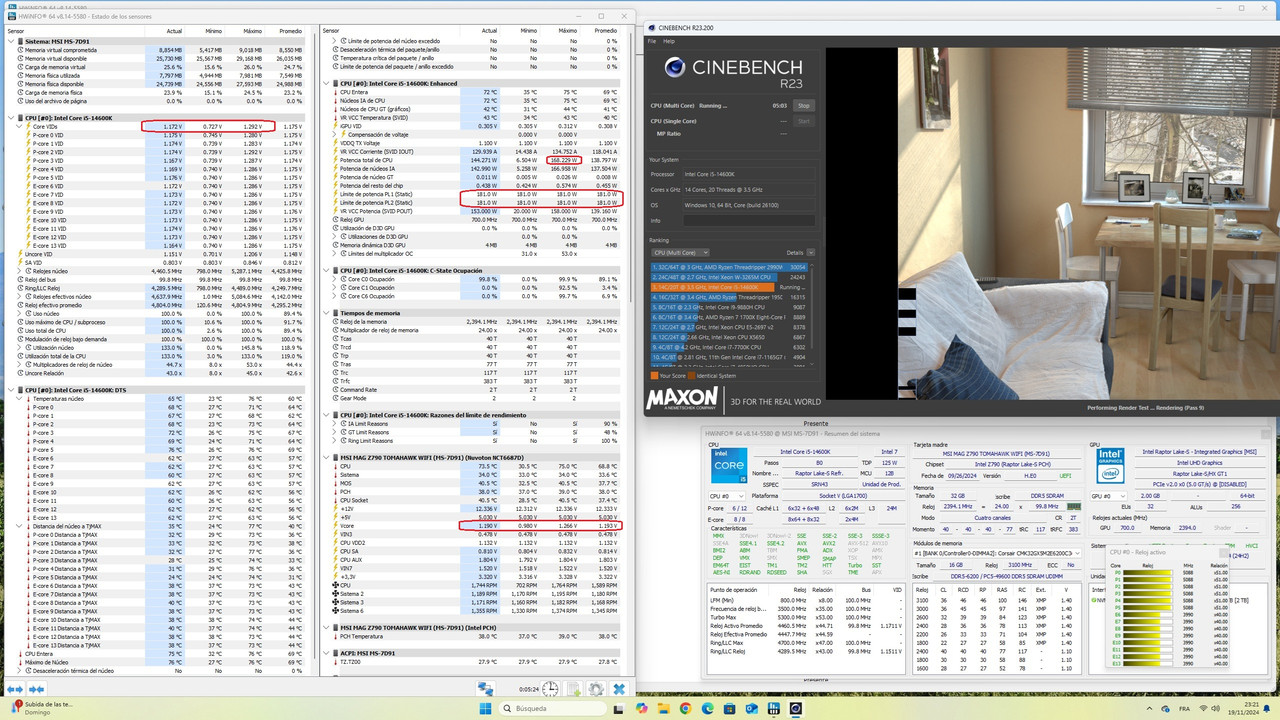The width and height of the screenshot is (1280, 720).
Task: Open the network/remote monitors icon in HWiNFO footer
Action: pyautogui.click(x=486, y=689)
